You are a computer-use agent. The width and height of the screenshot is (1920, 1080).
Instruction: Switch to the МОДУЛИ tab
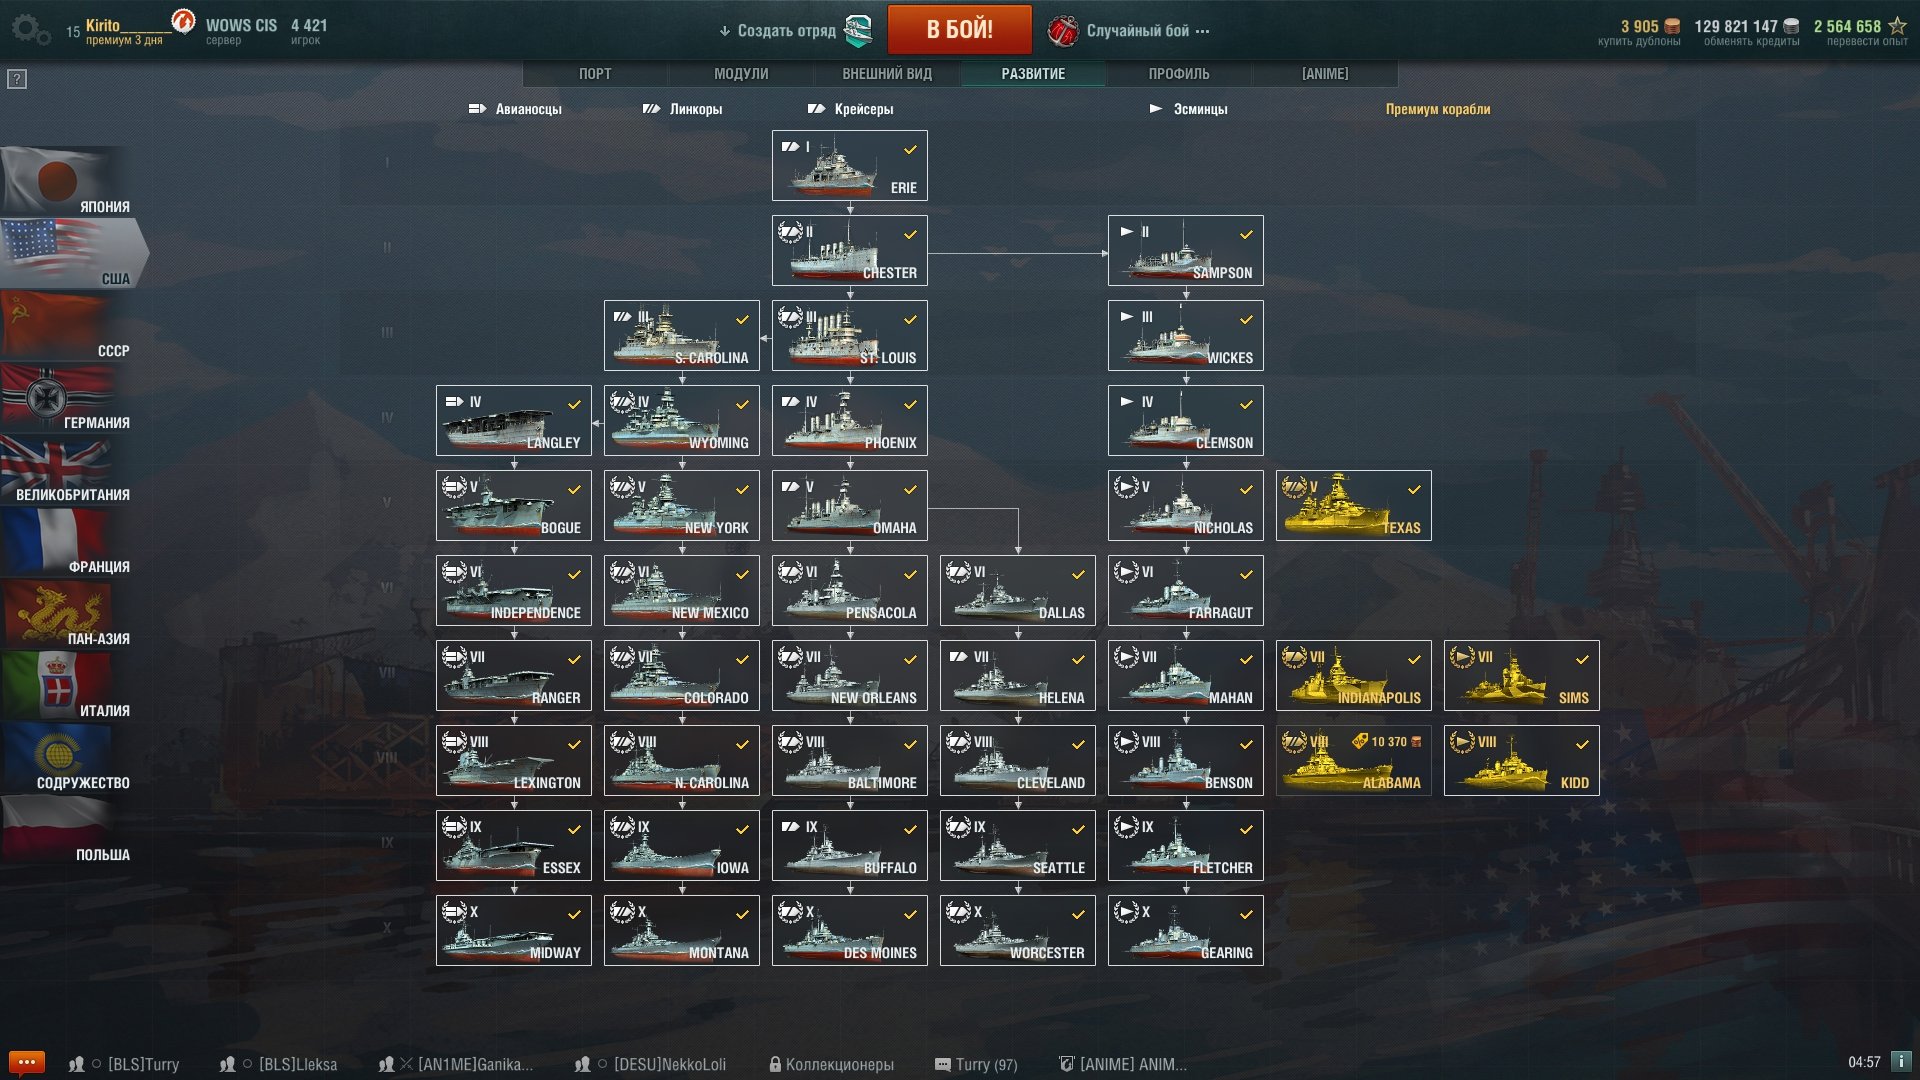click(741, 74)
